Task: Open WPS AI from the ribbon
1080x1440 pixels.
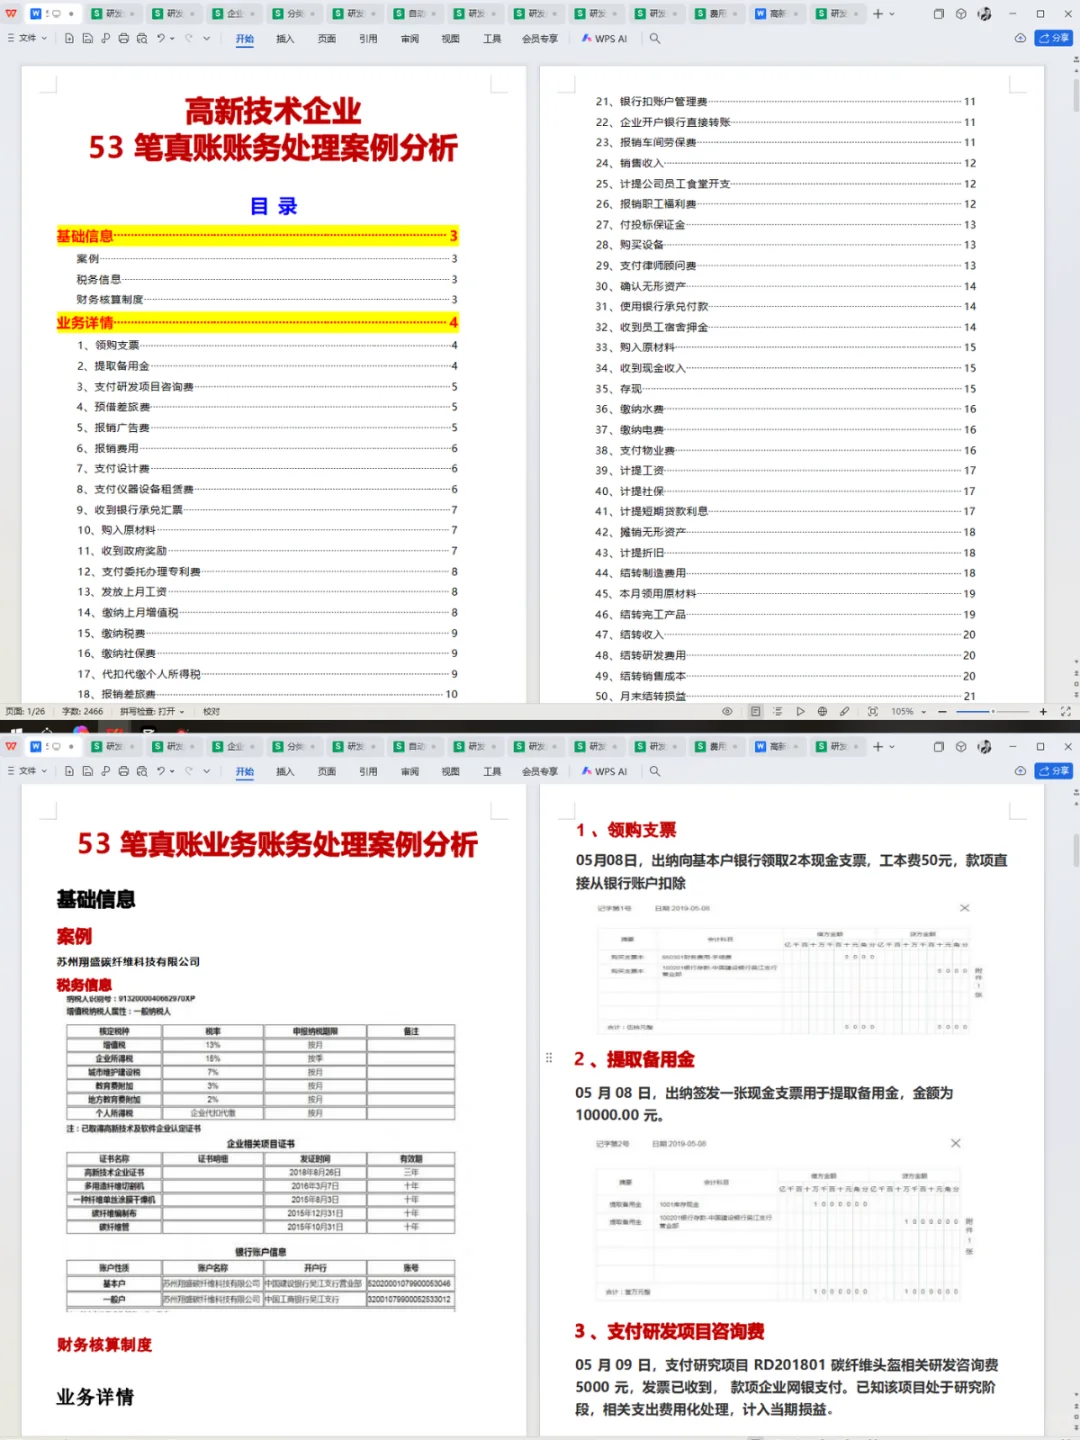Action: coord(604,40)
